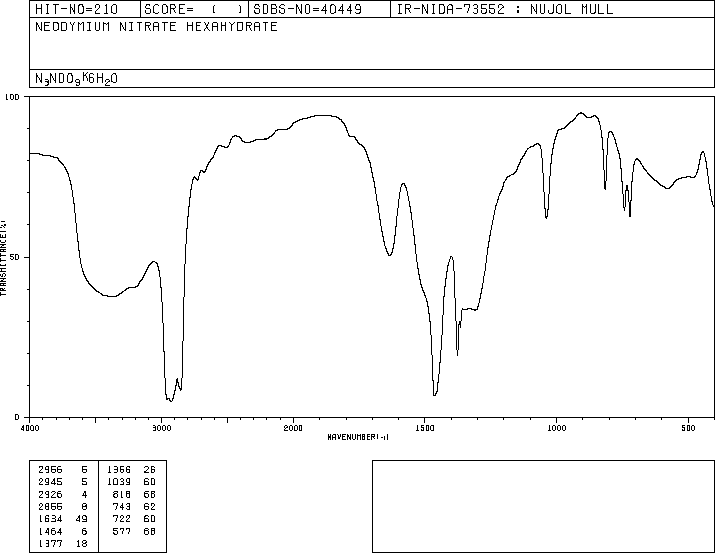This screenshot has width=715, height=553.
Task: Click the 2000 wavenumber axis label
Action: pyautogui.click(x=293, y=428)
